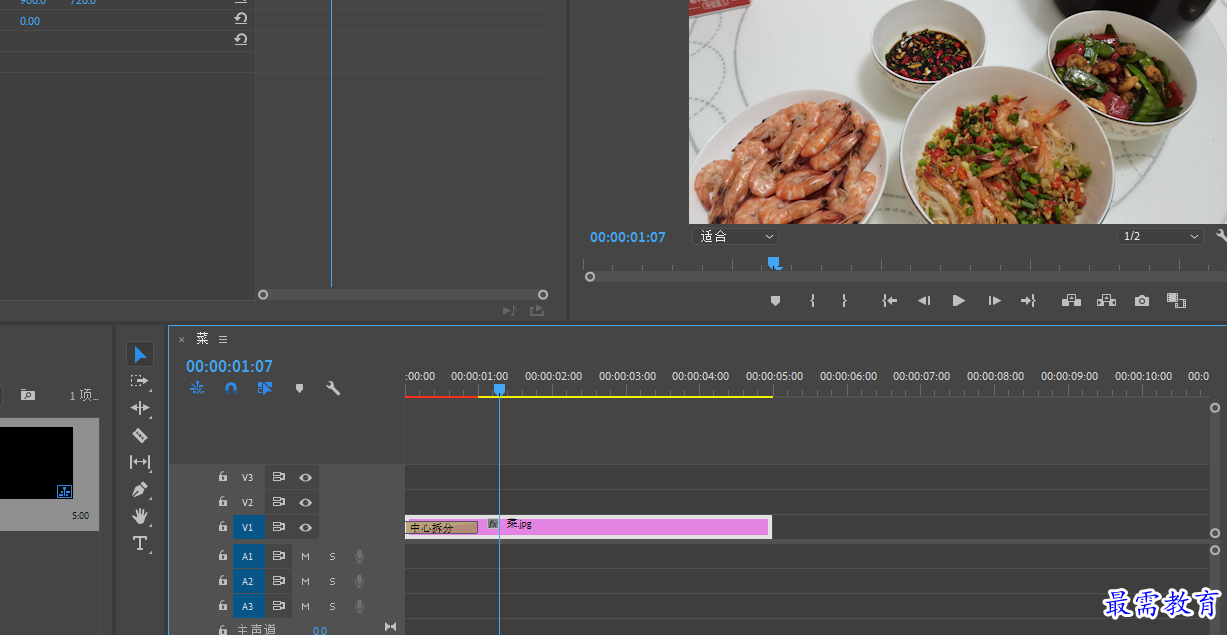
Task: Select the Pen tool
Action: coord(140,490)
